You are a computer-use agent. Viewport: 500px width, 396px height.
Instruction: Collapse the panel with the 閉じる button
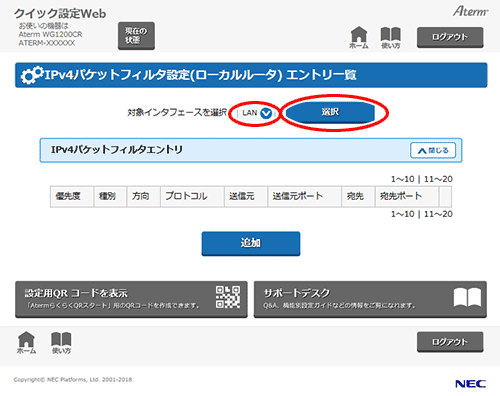(433, 150)
